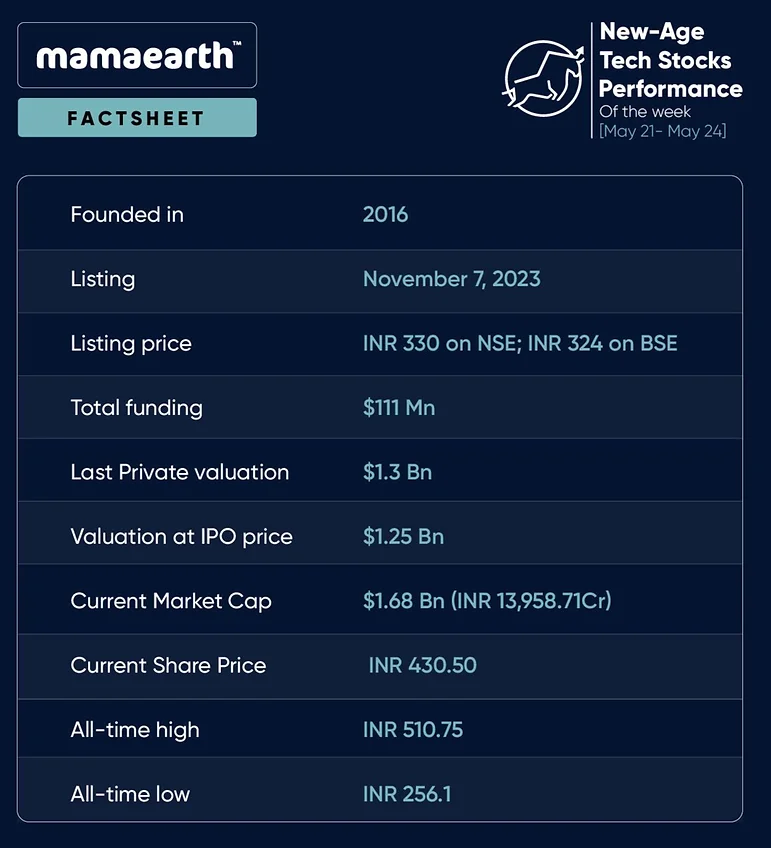The height and width of the screenshot is (848, 771).
Task: Select the $1.3 Bn private valuation value
Action: click(397, 472)
